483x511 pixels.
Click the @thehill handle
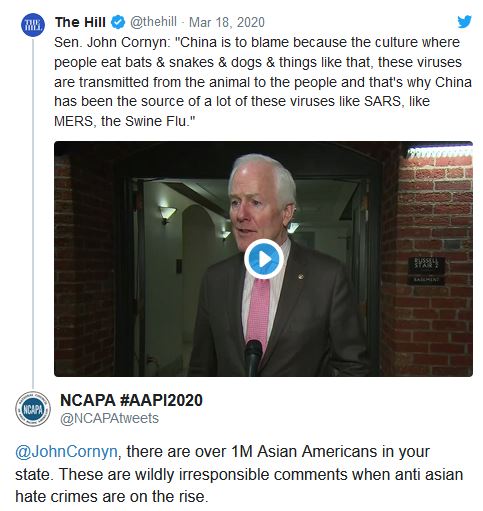(x=153, y=22)
